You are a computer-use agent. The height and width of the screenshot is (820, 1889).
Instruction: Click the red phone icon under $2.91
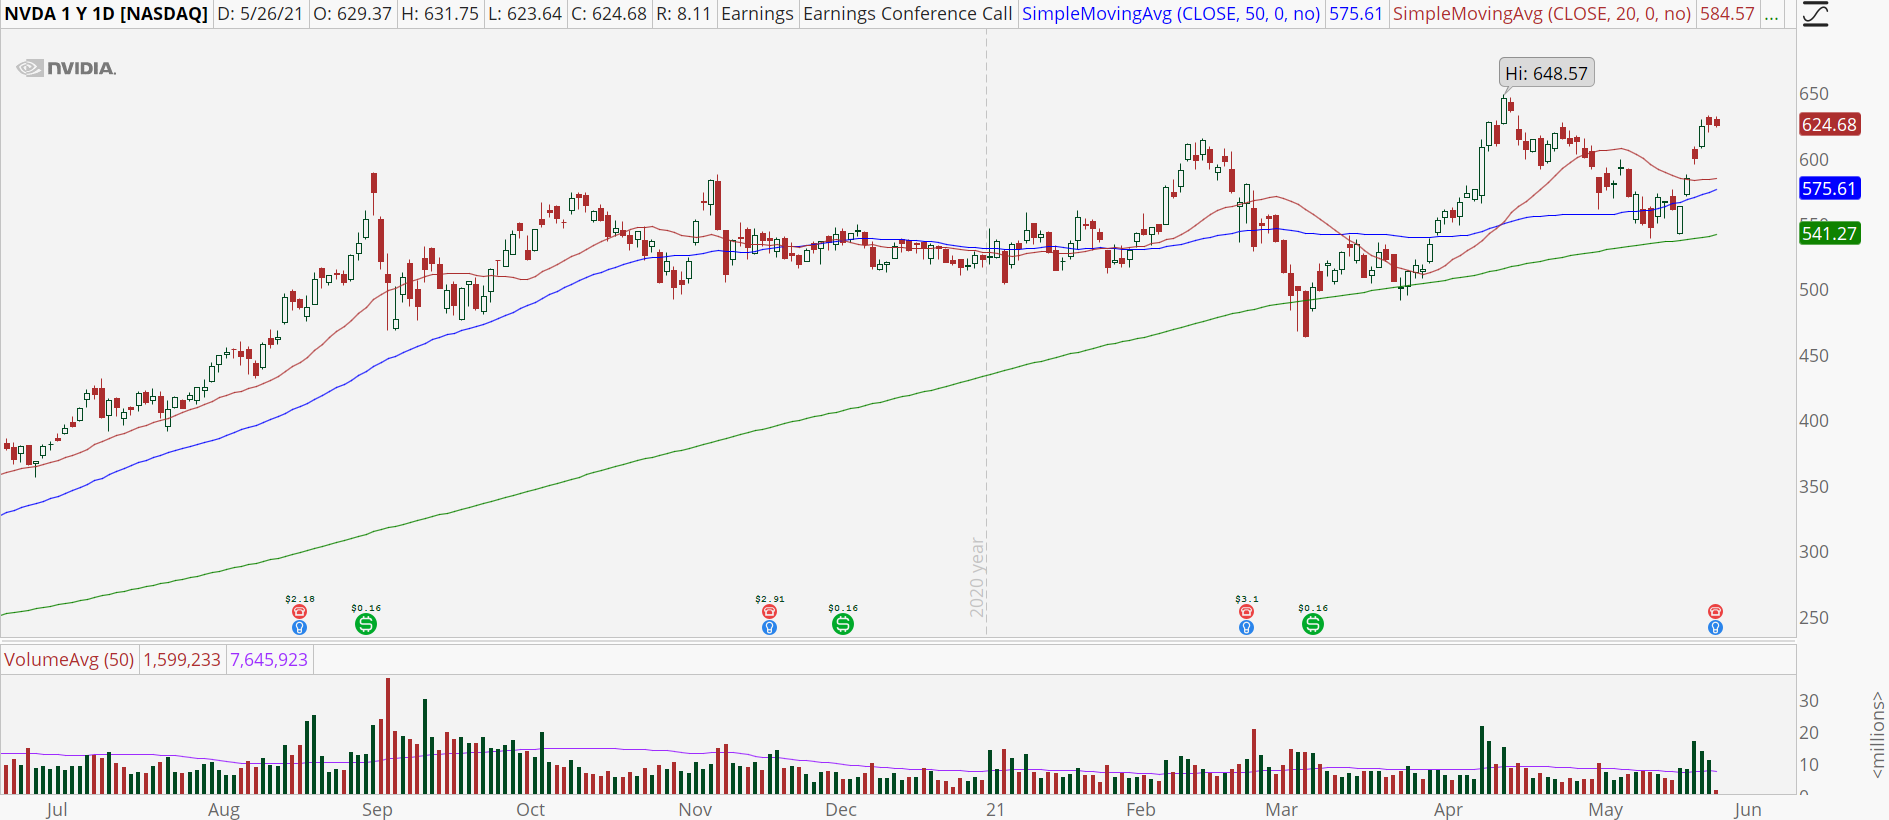tap(769, 611)
